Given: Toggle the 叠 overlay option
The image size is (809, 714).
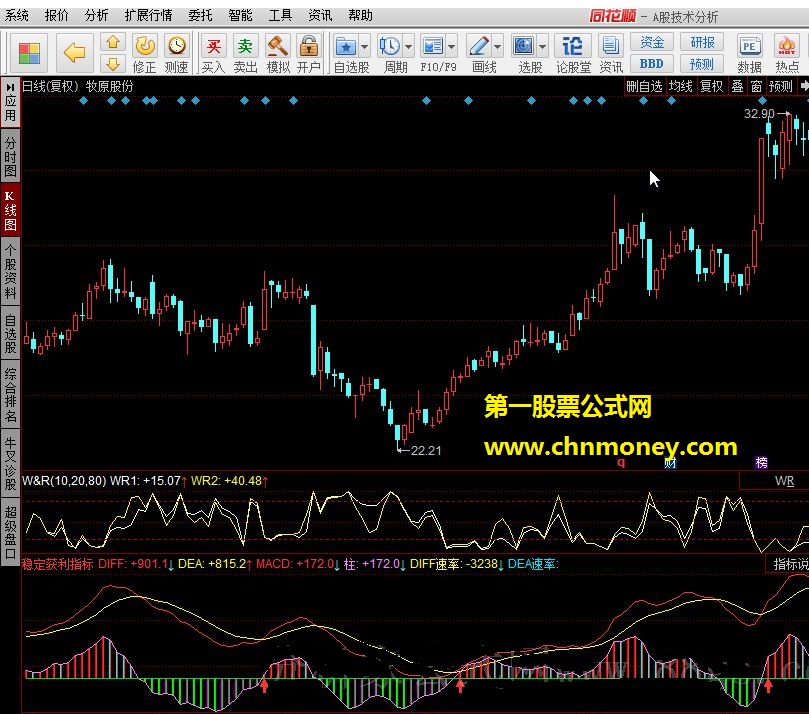Looking at the screenshot, I should click(x=737, y=86).
